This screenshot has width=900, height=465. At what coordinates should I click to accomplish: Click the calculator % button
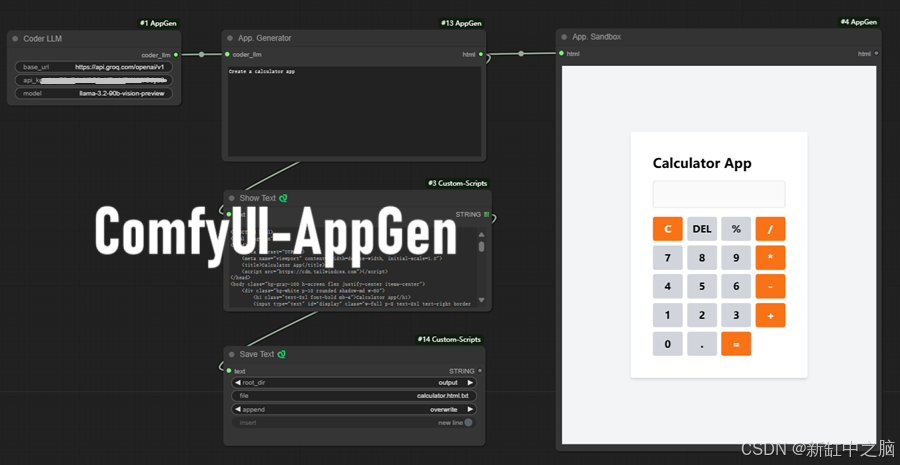(x=736, y=229)
